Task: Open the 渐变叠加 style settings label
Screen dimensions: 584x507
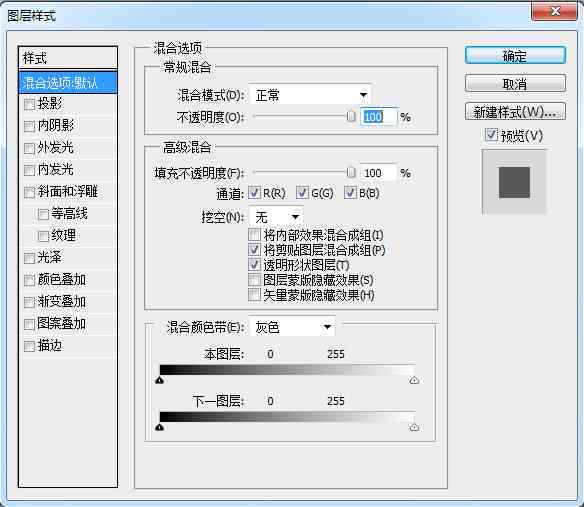Action: (x=61, y=301)
